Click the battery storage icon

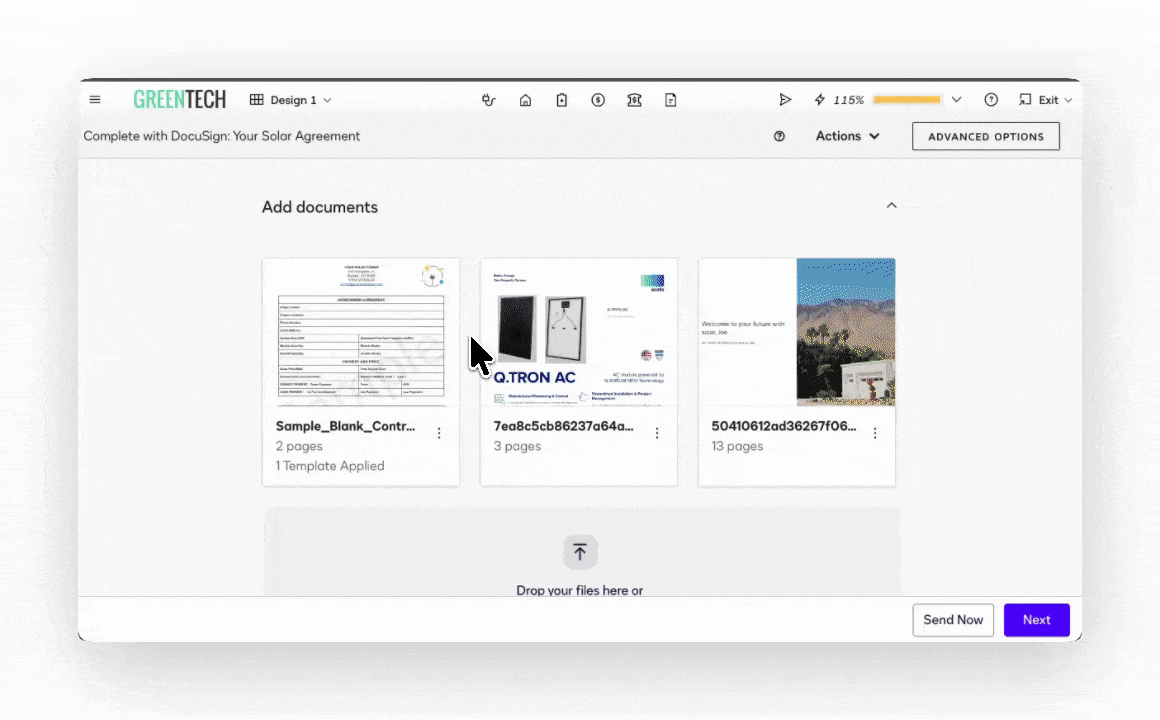(x=562, y=100)
